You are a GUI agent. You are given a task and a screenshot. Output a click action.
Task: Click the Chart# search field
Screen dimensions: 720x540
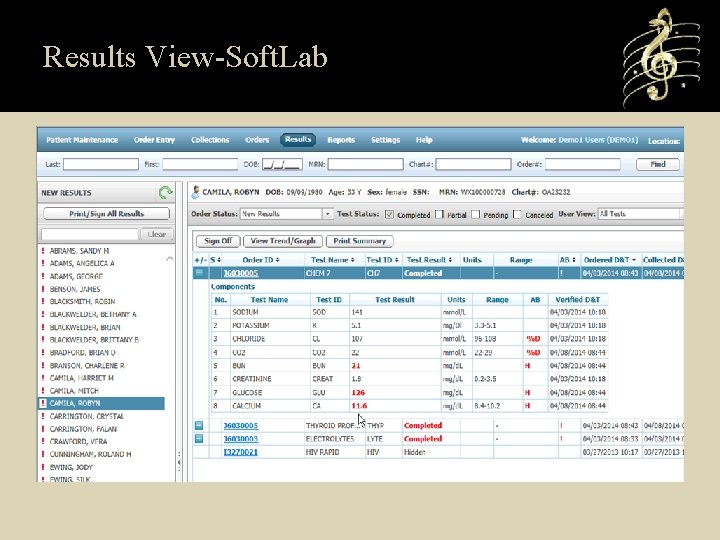tap(473, 164)
